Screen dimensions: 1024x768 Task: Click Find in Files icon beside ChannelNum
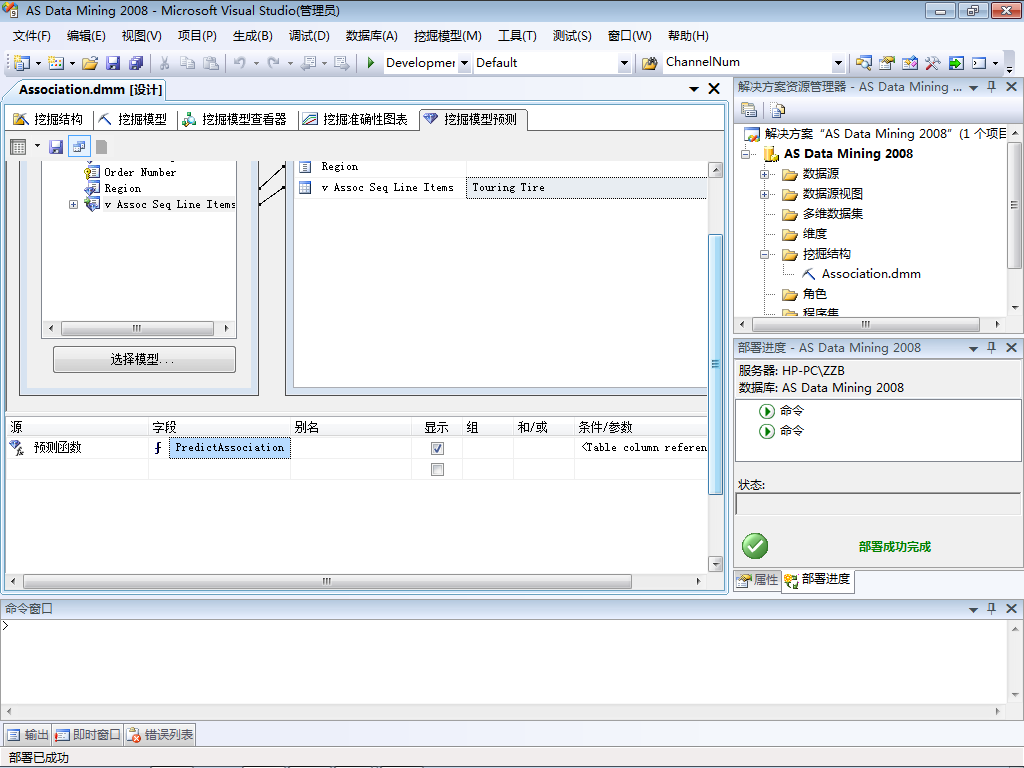point(649,63)
